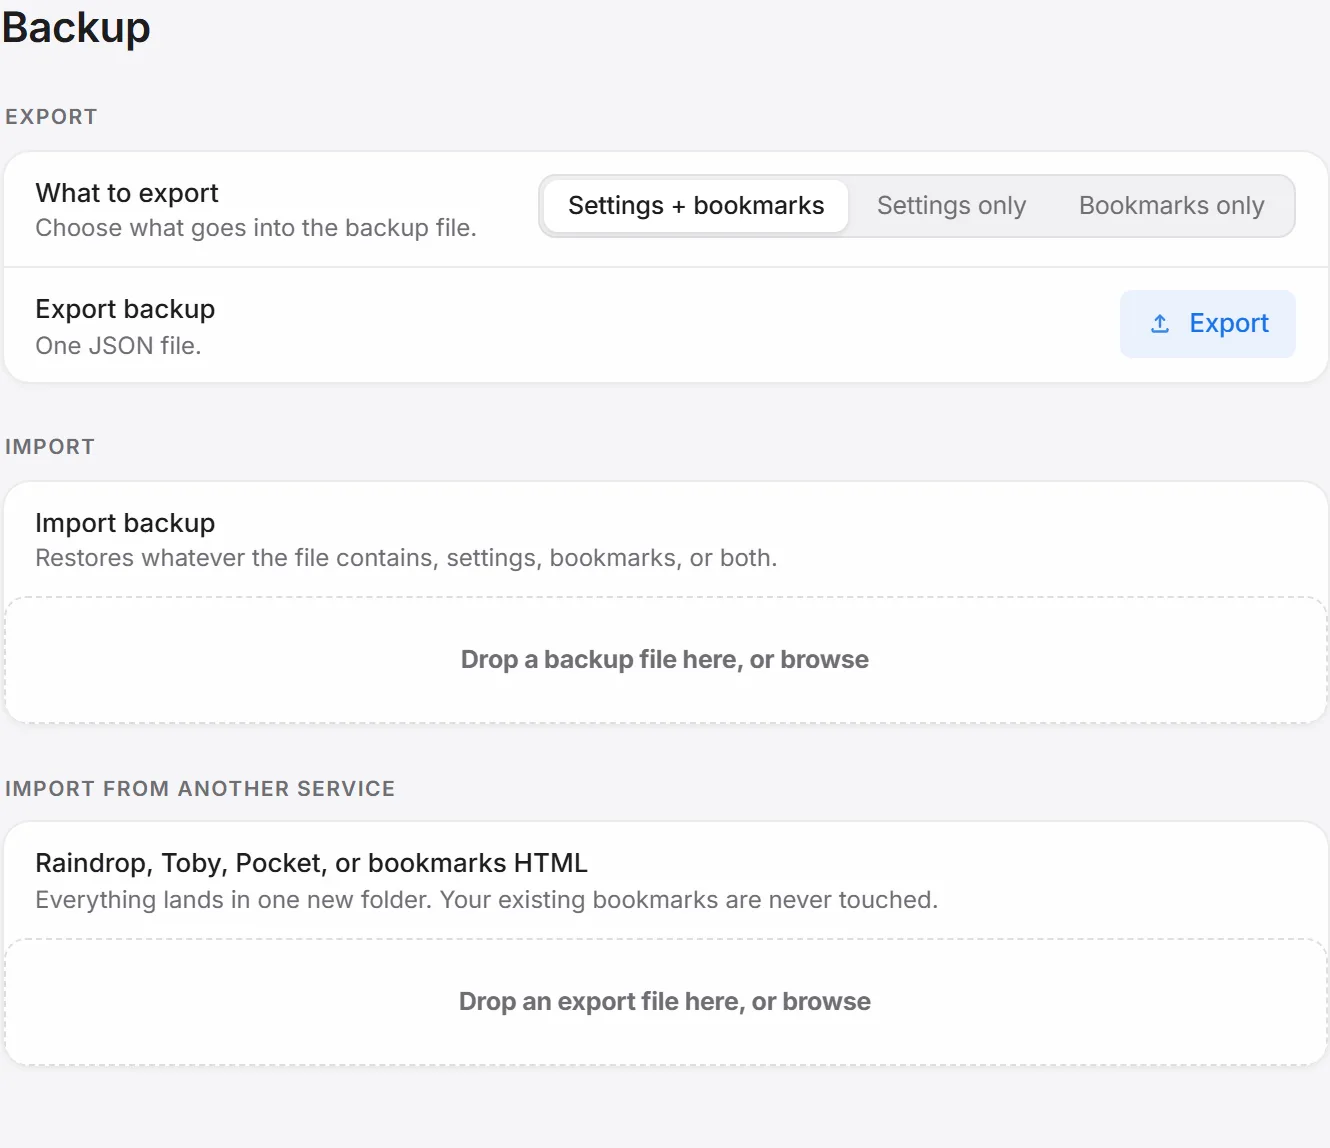Click the Import backup row title
Image resolution: width=1330 pixels, height=1148 pixels.
pyautogui.click(x=125, y=523)
